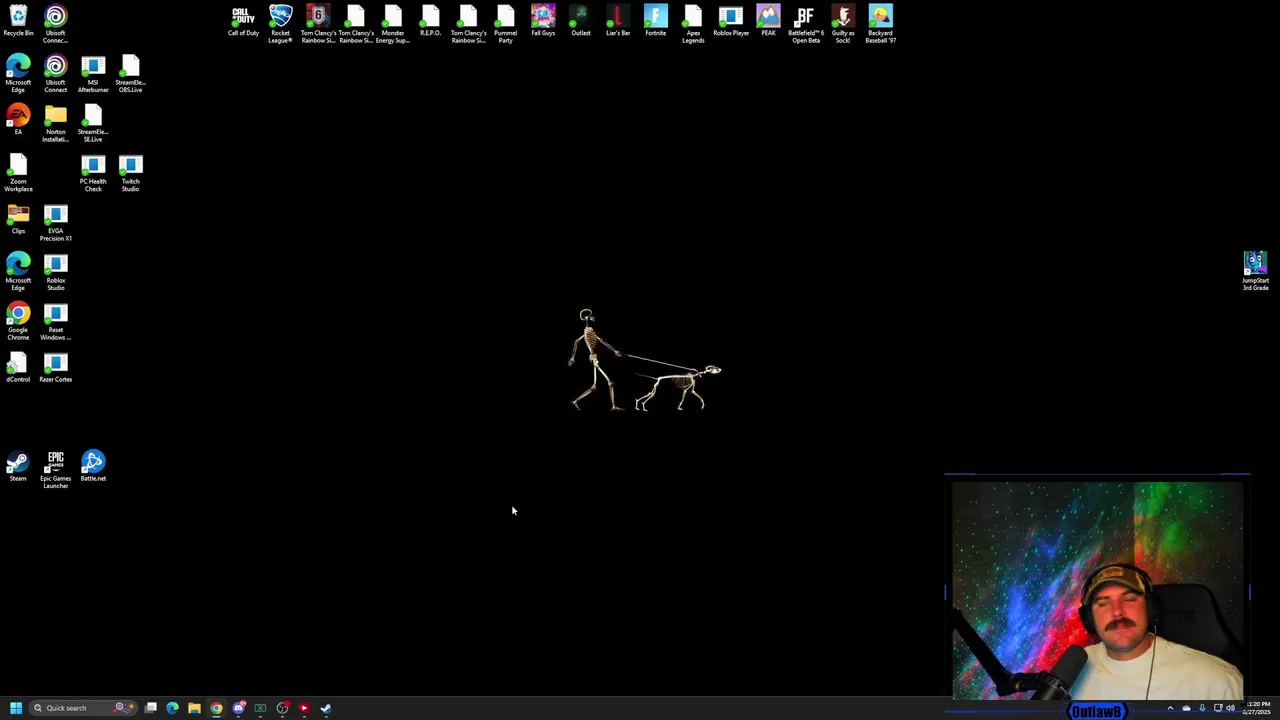The image size is (1280, 720).
Task: Open Discord from the taskbar
Action: click(239, 708)
